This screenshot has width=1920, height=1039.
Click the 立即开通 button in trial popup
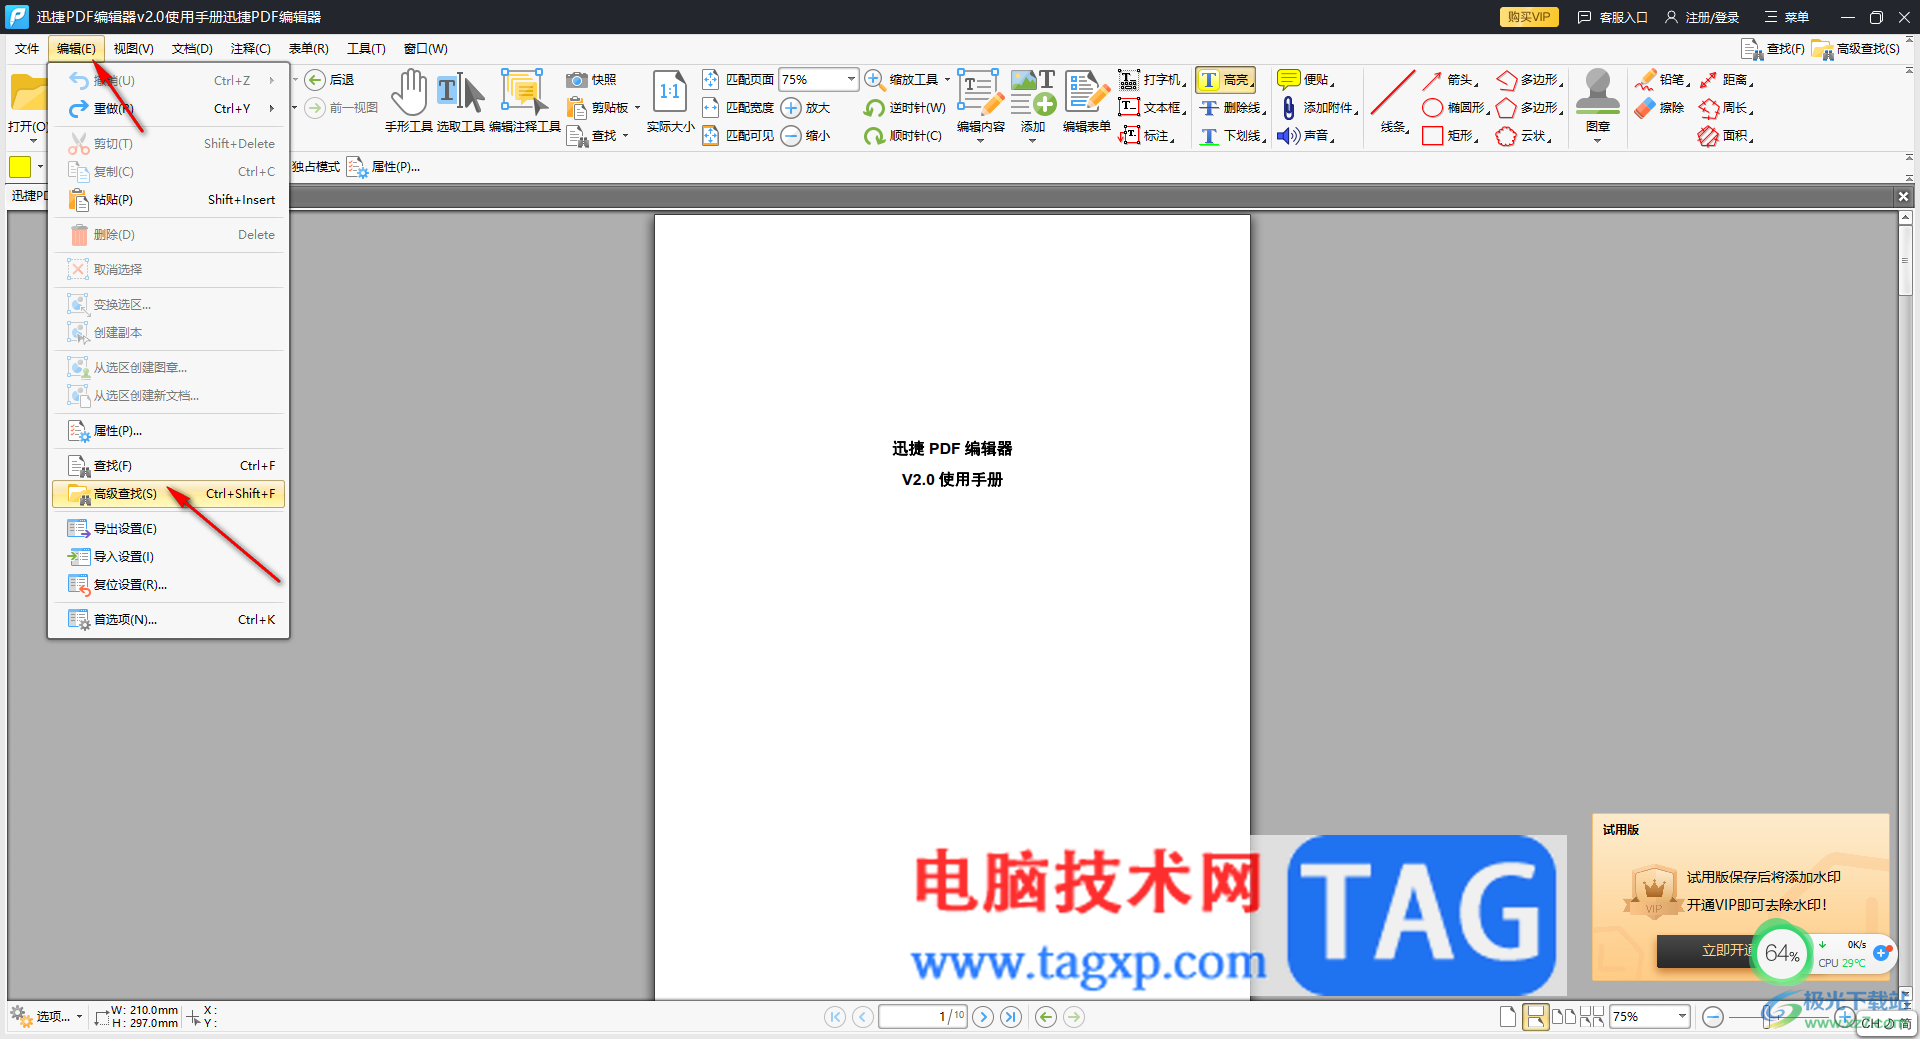tap(1727, 951)
